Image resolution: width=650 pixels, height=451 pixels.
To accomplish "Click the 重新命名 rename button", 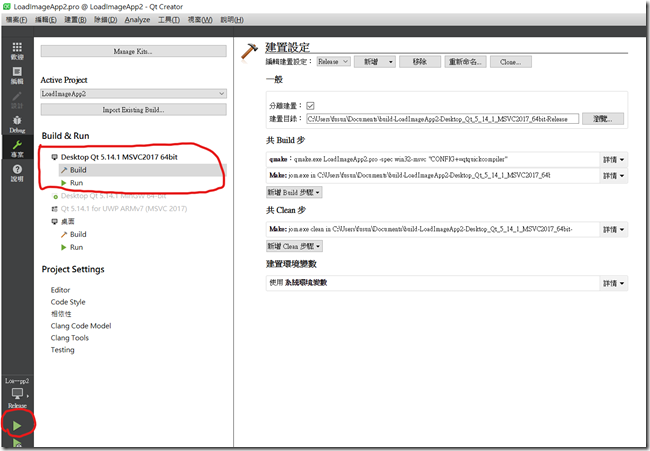I will pyautogui.click(x=465, y=62).
